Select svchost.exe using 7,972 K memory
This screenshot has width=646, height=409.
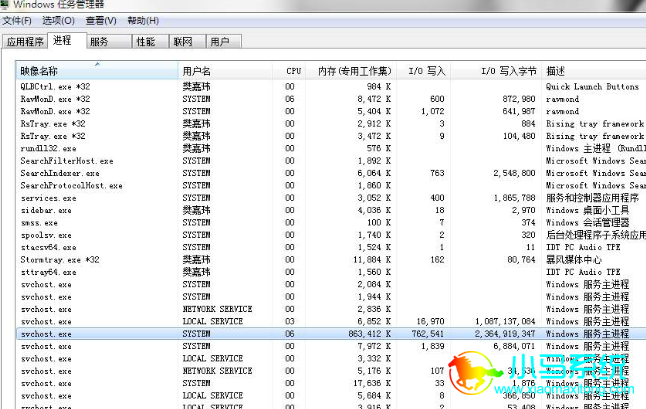331,346
